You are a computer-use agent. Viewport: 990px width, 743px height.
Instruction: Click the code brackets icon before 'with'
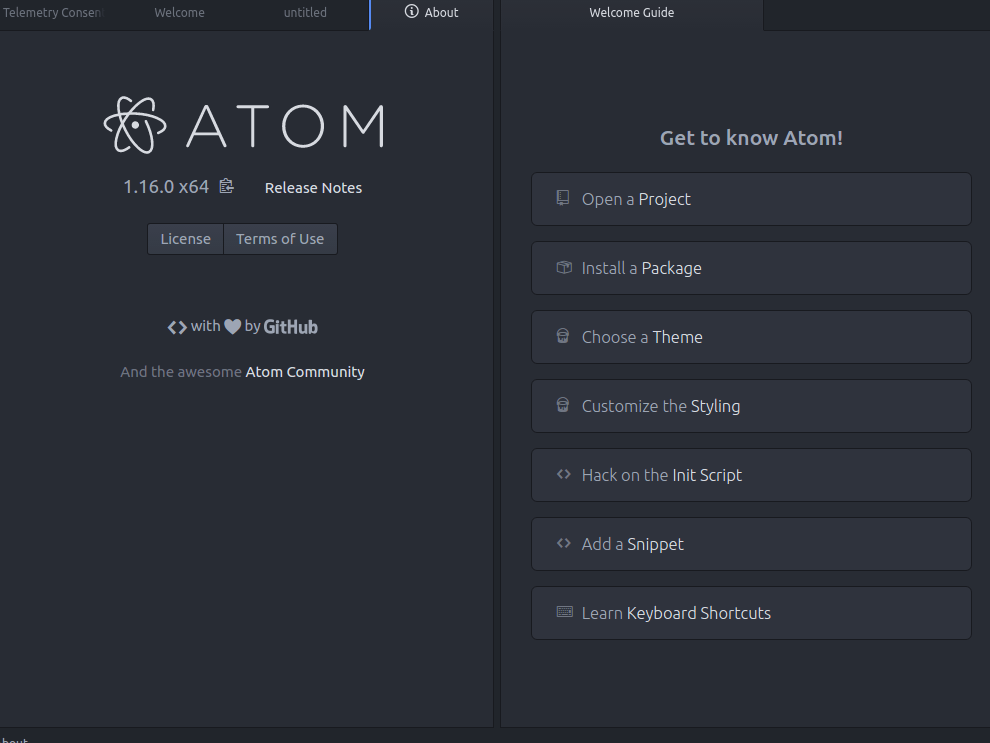177,327
